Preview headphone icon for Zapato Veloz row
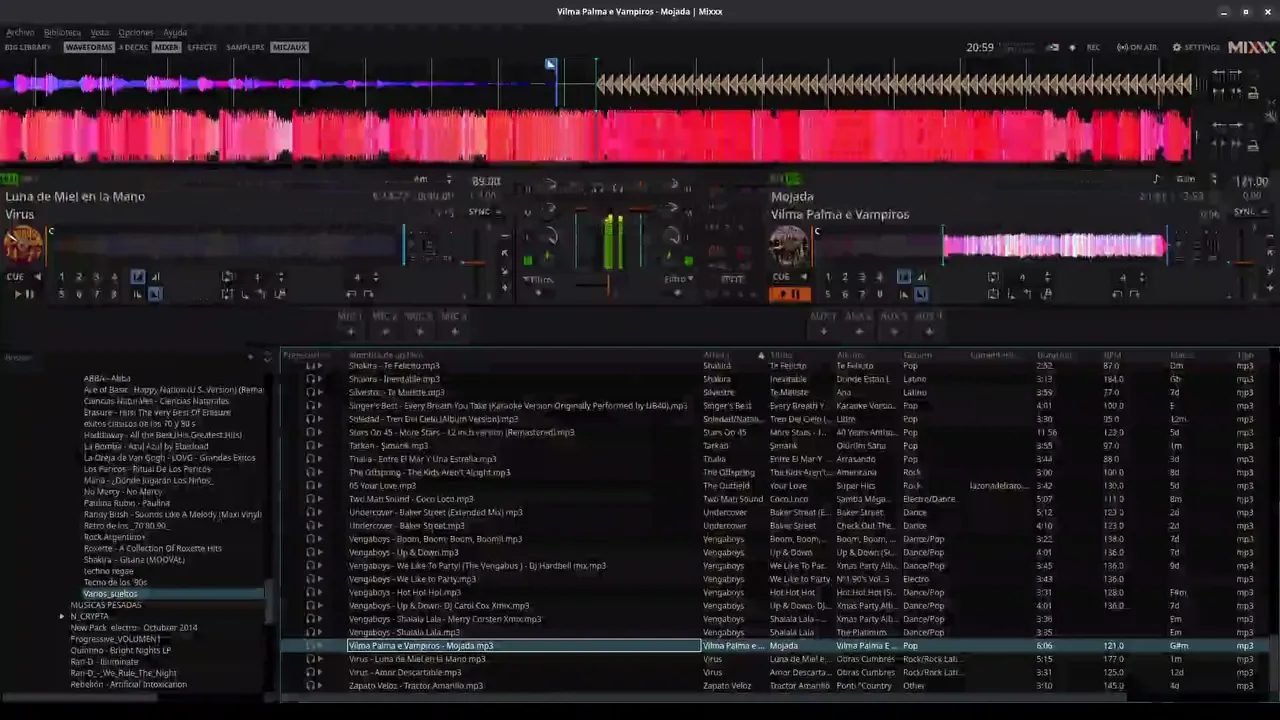 click(310, 686)
